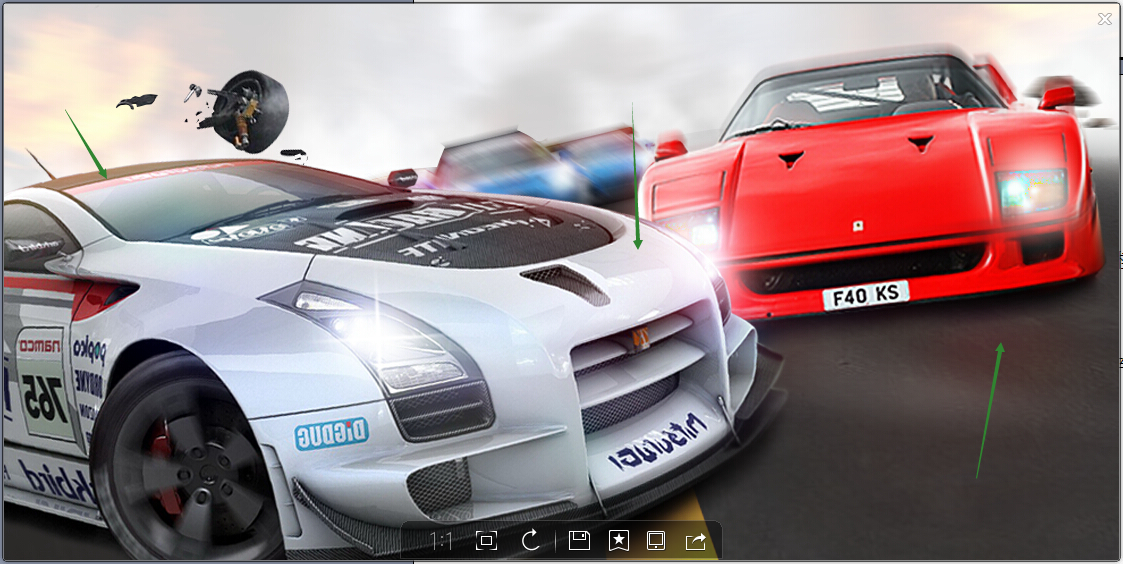This screenshot has height=564, width=1123.
Task: Click the fit-to-window icon
Action: coord(486,540)
